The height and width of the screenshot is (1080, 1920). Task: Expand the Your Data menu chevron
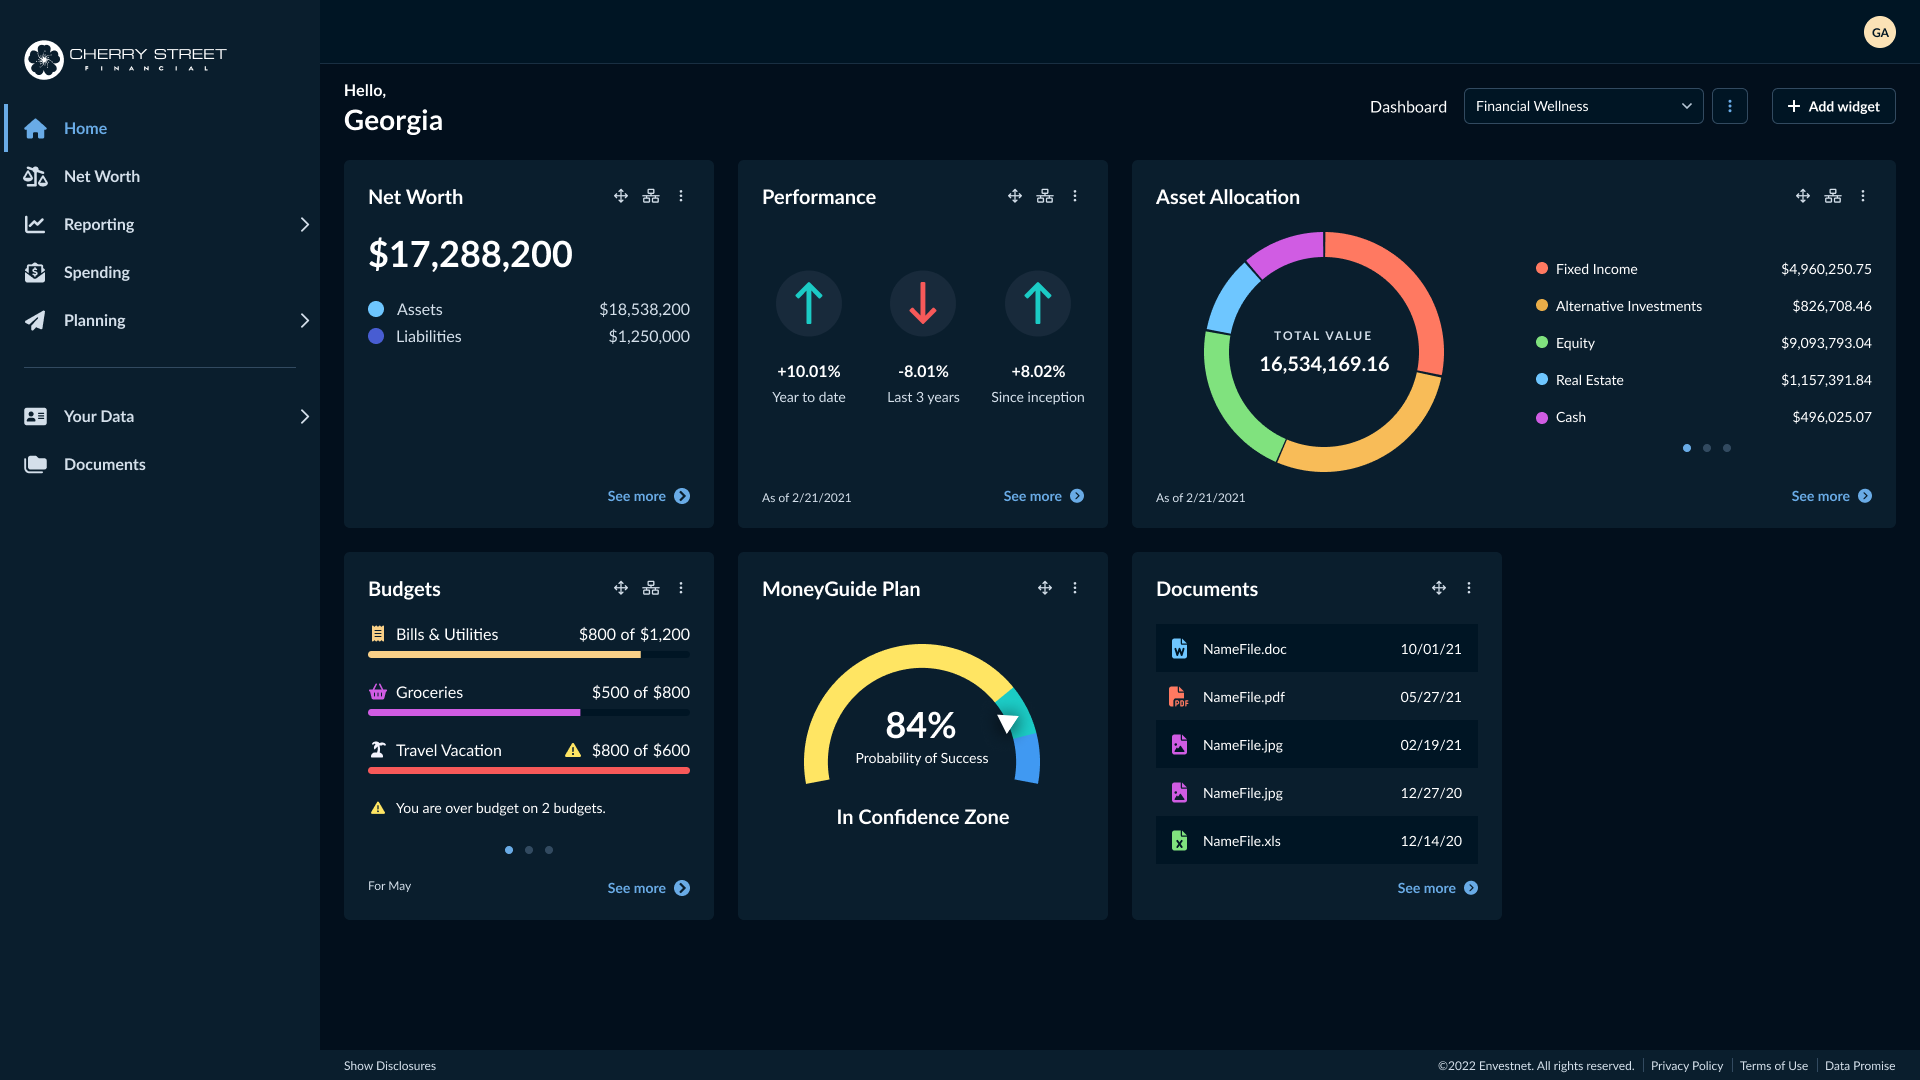(x=305, y=416)
